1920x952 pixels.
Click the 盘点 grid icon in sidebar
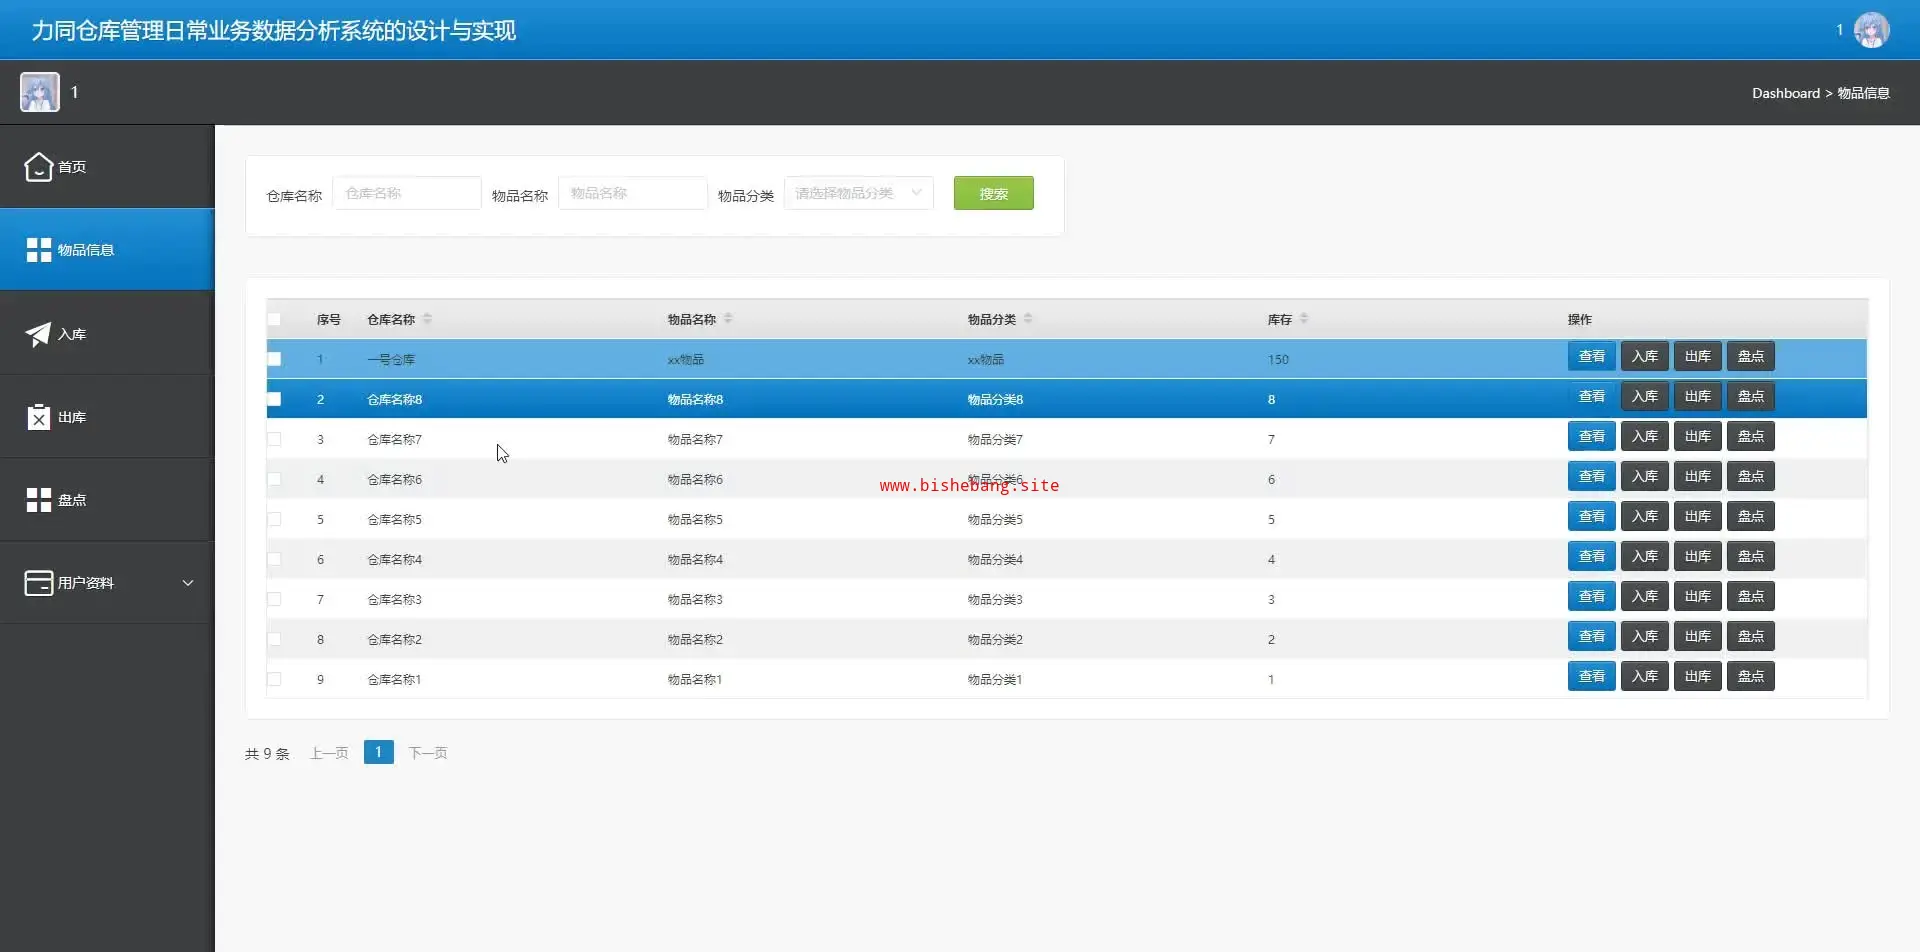(38, 500)
